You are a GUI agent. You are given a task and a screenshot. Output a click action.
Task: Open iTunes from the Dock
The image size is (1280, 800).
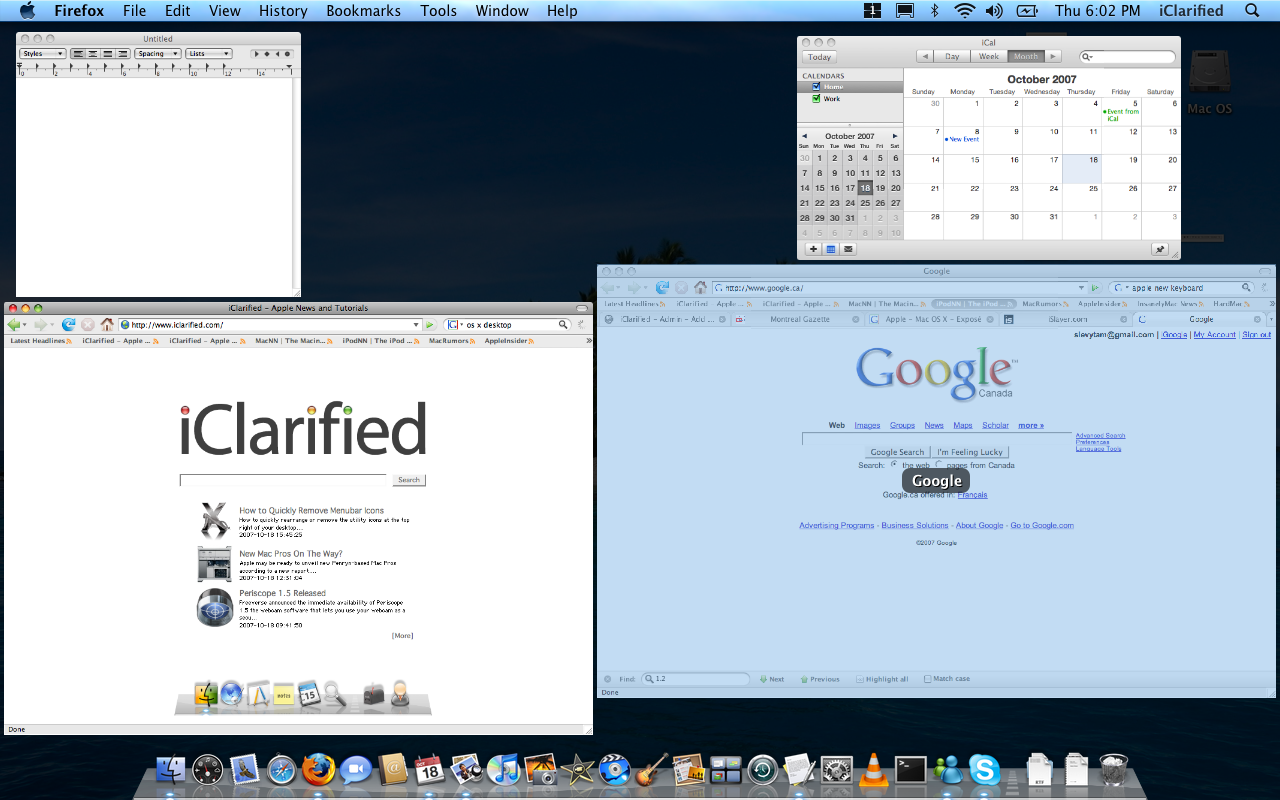(504, 770)
